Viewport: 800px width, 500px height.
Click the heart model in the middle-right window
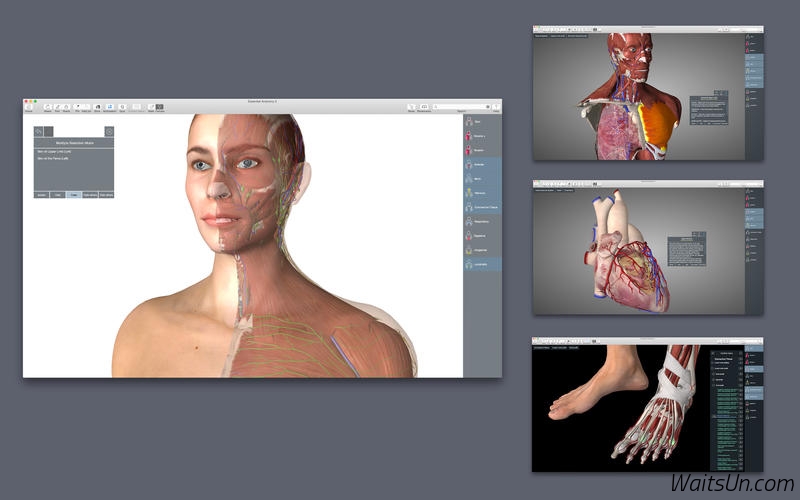(629, 251)
